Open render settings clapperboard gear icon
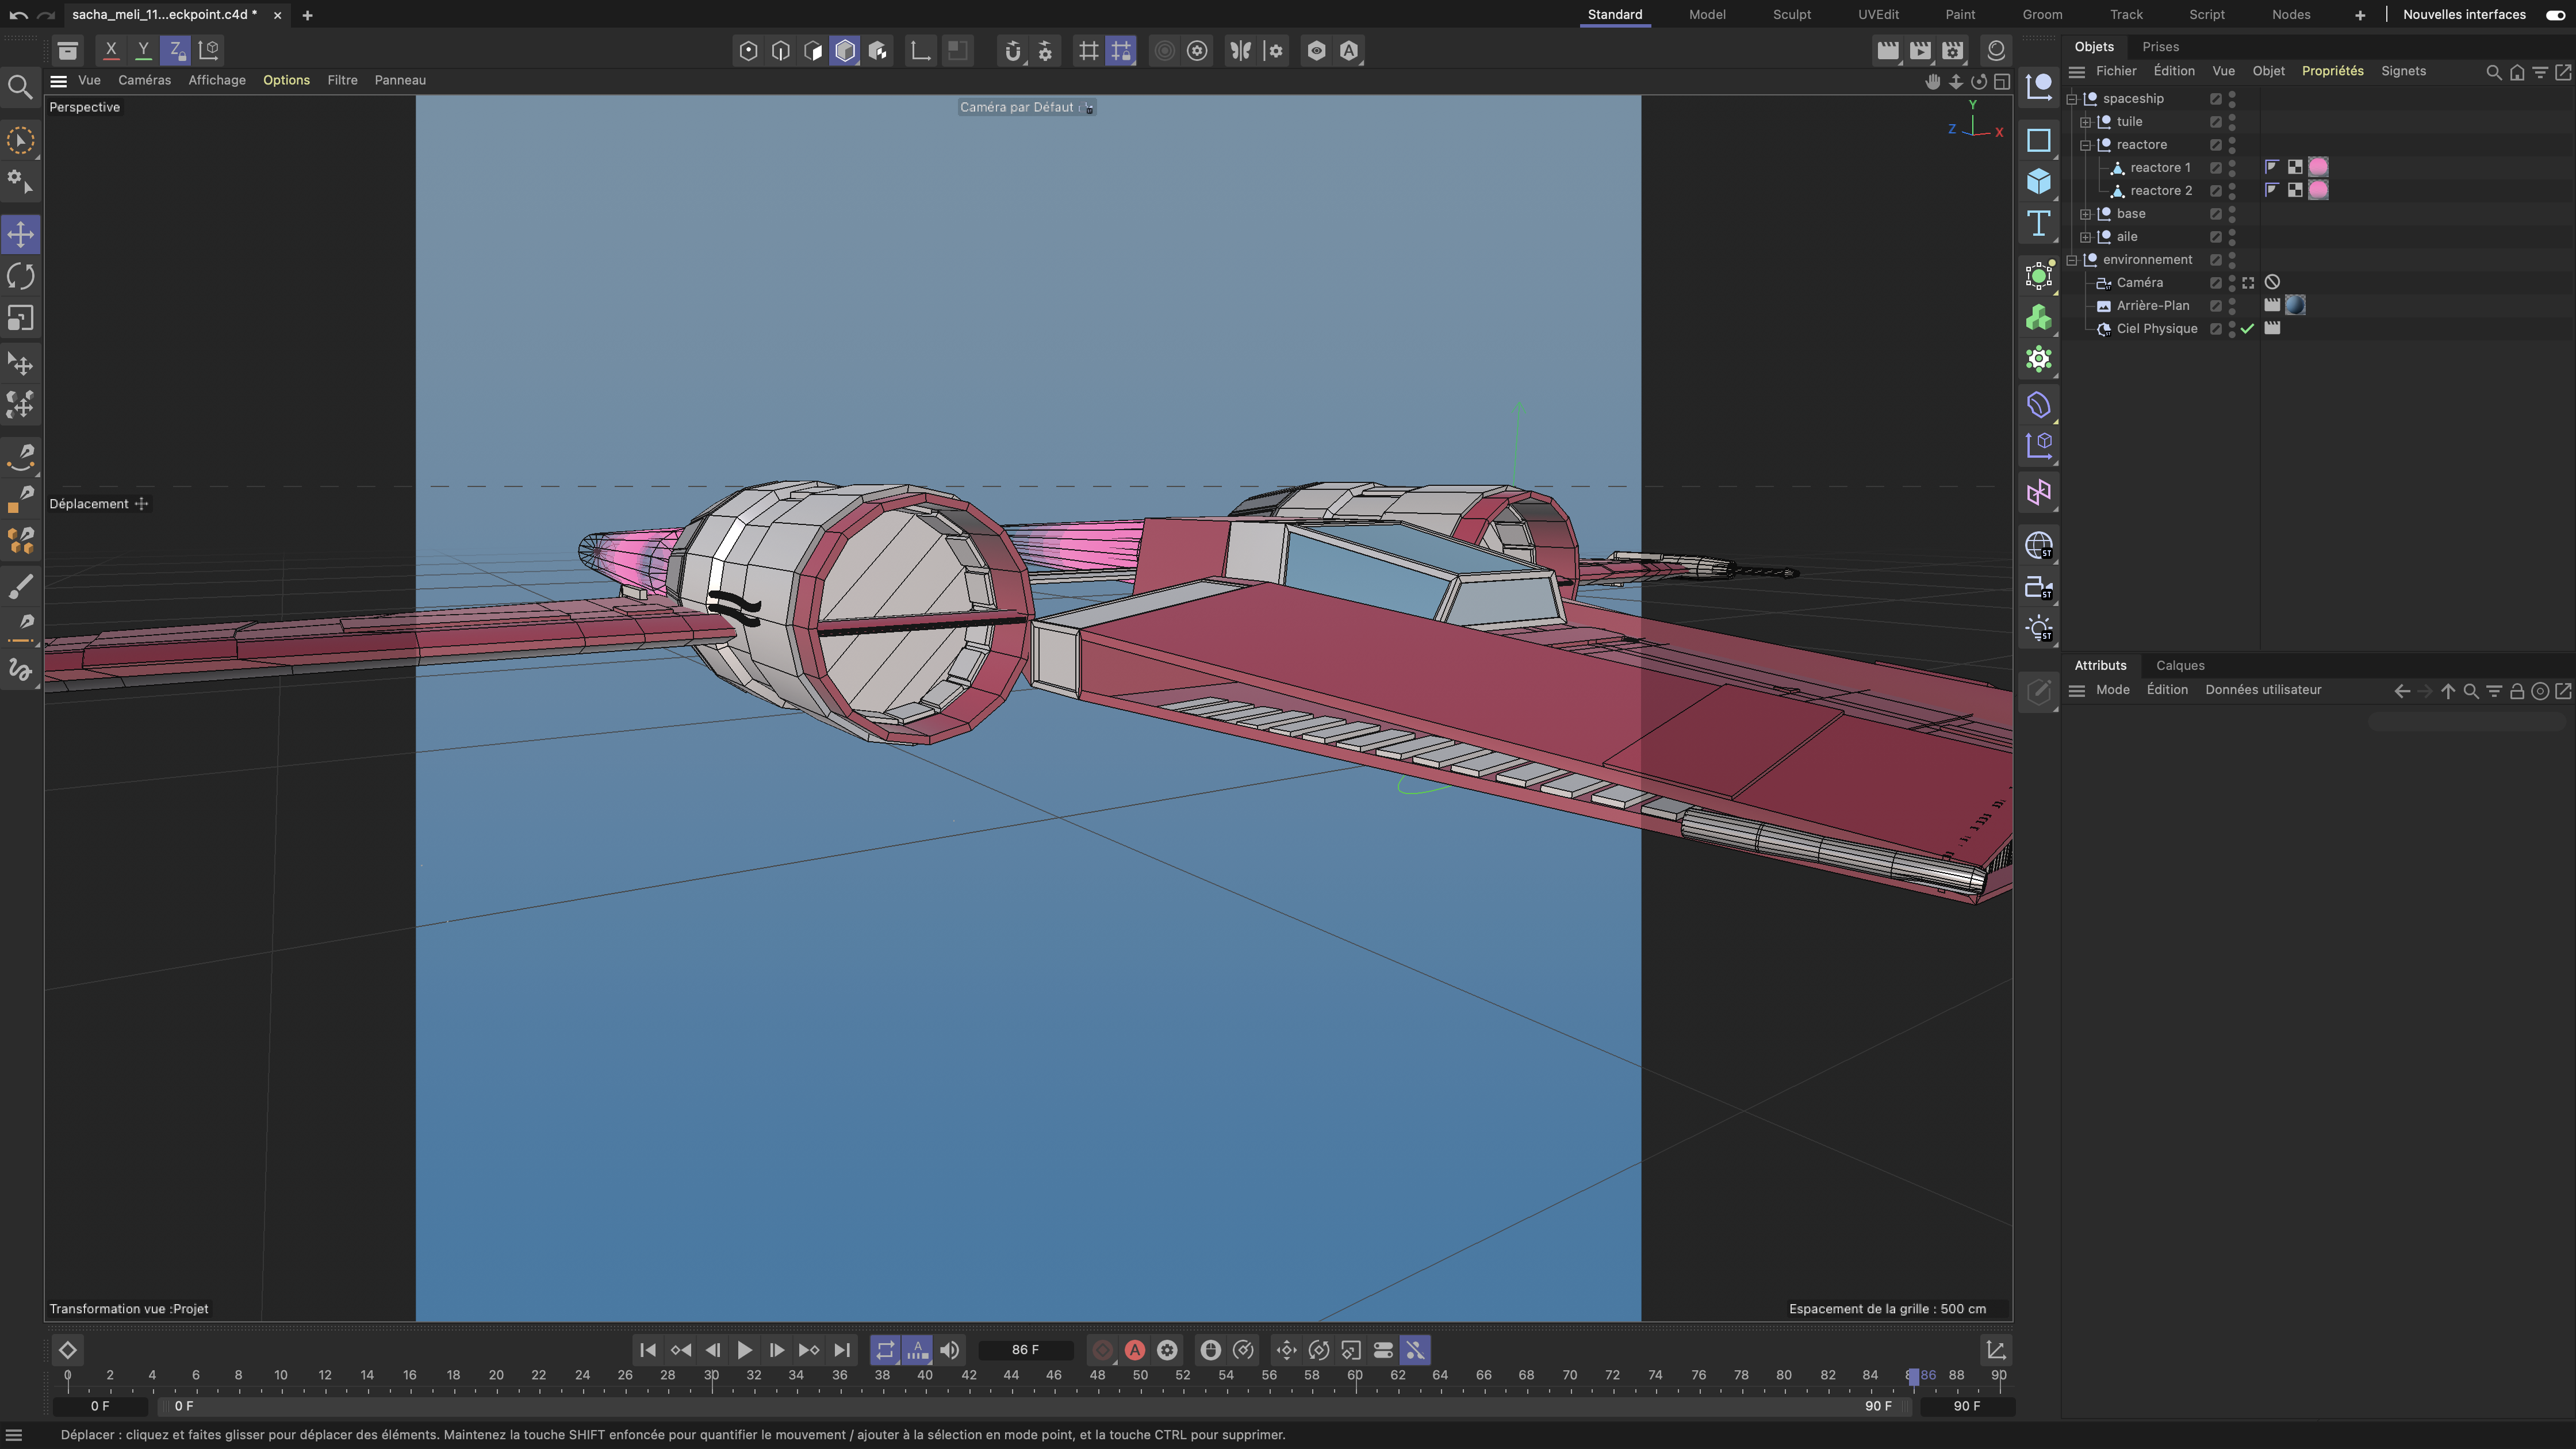The height and width of the screenshot is (1449, 2576). 1952,50
